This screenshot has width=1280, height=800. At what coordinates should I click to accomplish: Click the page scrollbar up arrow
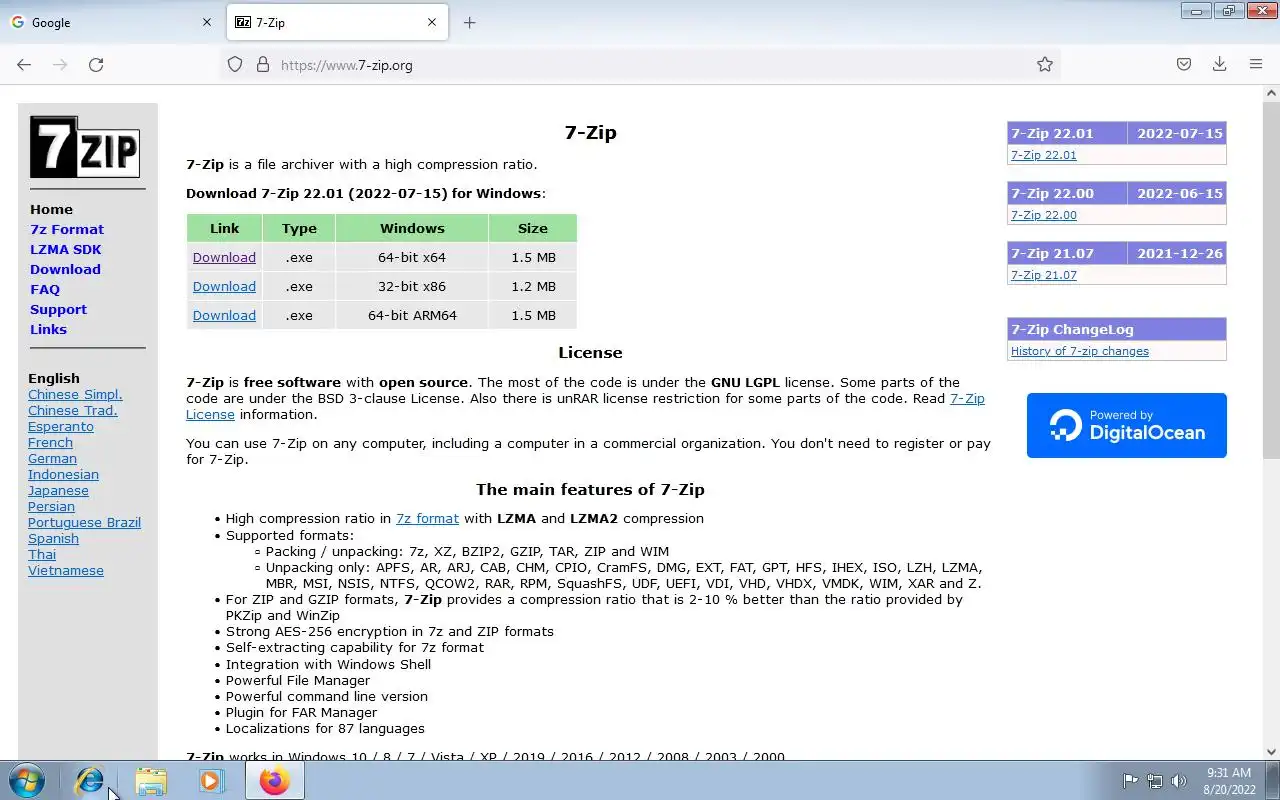[x=1271, y=93]
